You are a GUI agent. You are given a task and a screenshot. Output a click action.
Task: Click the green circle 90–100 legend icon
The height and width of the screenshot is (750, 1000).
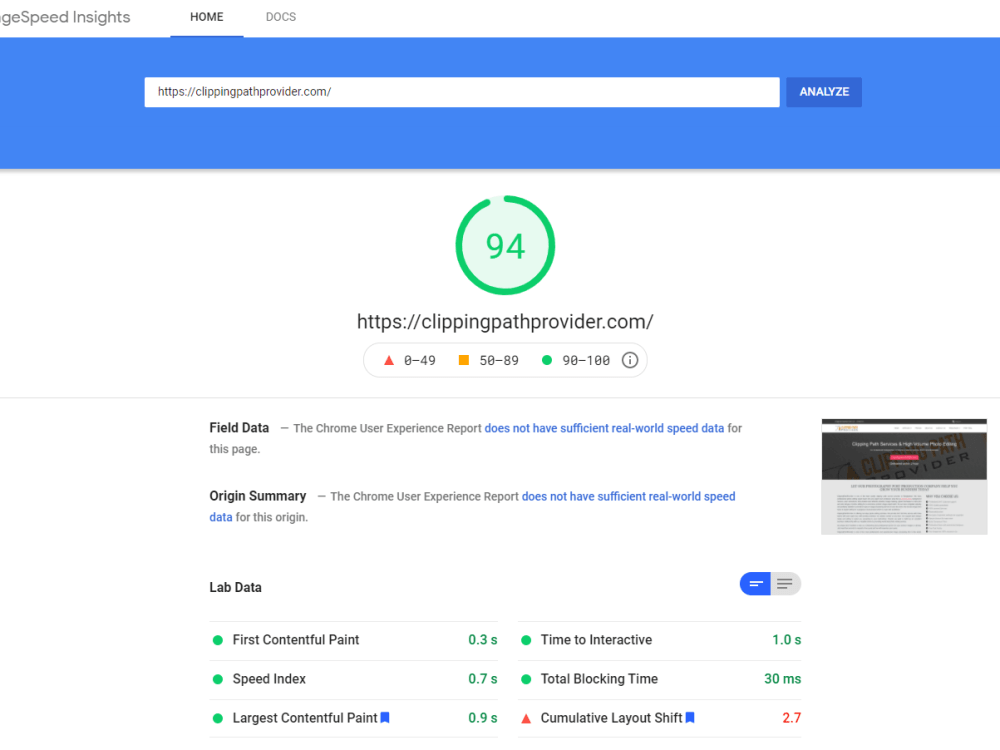point(547,360)
